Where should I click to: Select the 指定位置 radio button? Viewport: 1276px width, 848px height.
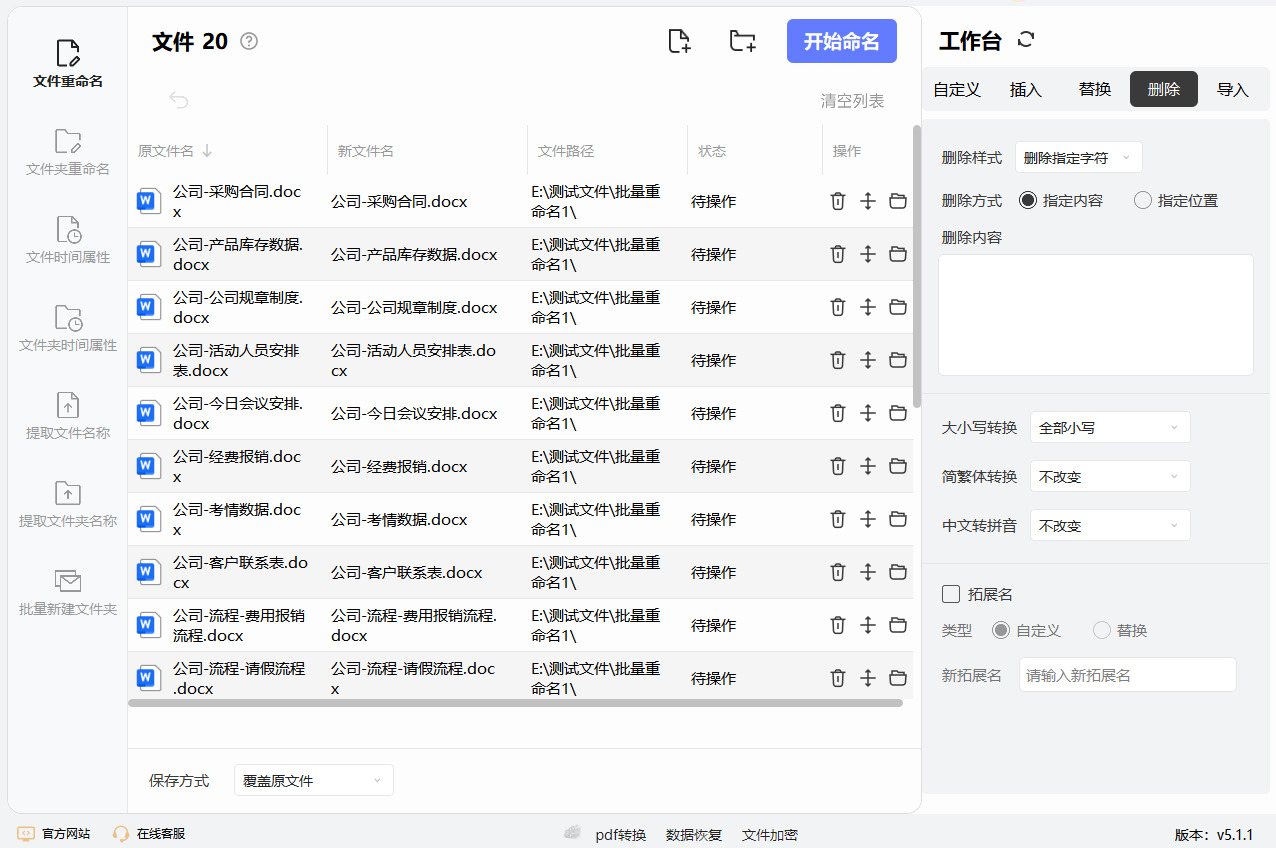[x=1143, y=201]
